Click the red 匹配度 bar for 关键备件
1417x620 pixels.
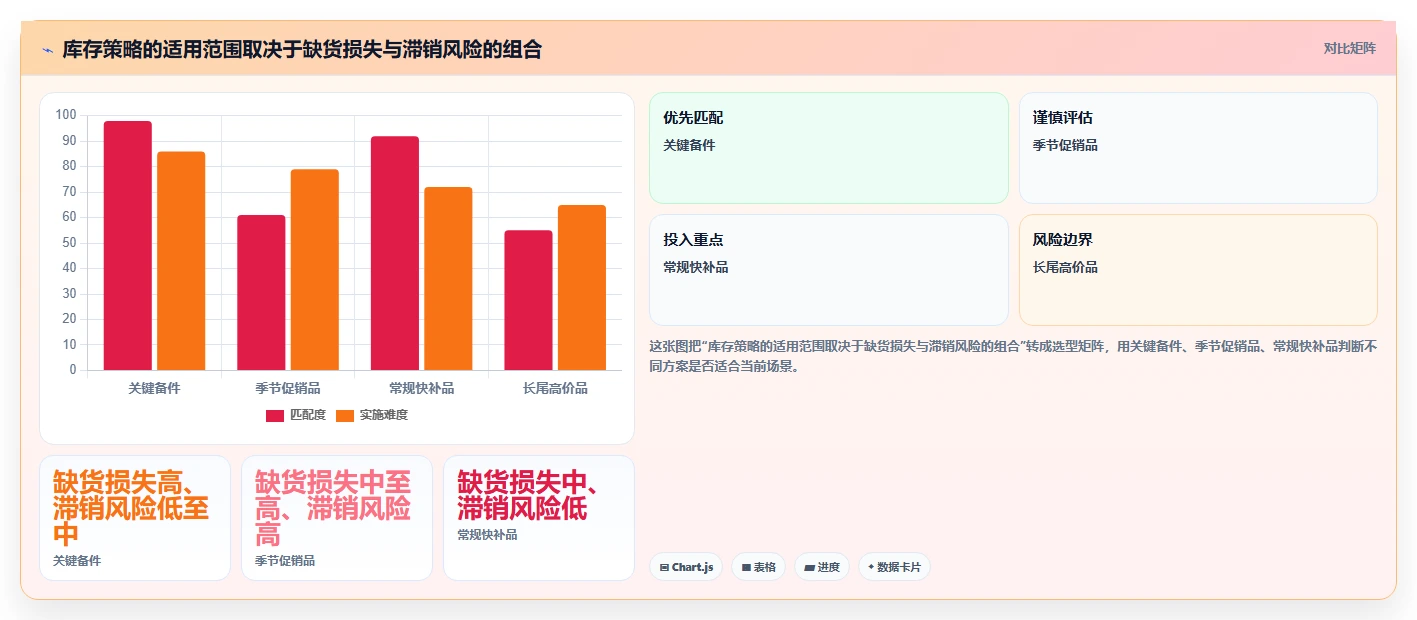(128, 246)
